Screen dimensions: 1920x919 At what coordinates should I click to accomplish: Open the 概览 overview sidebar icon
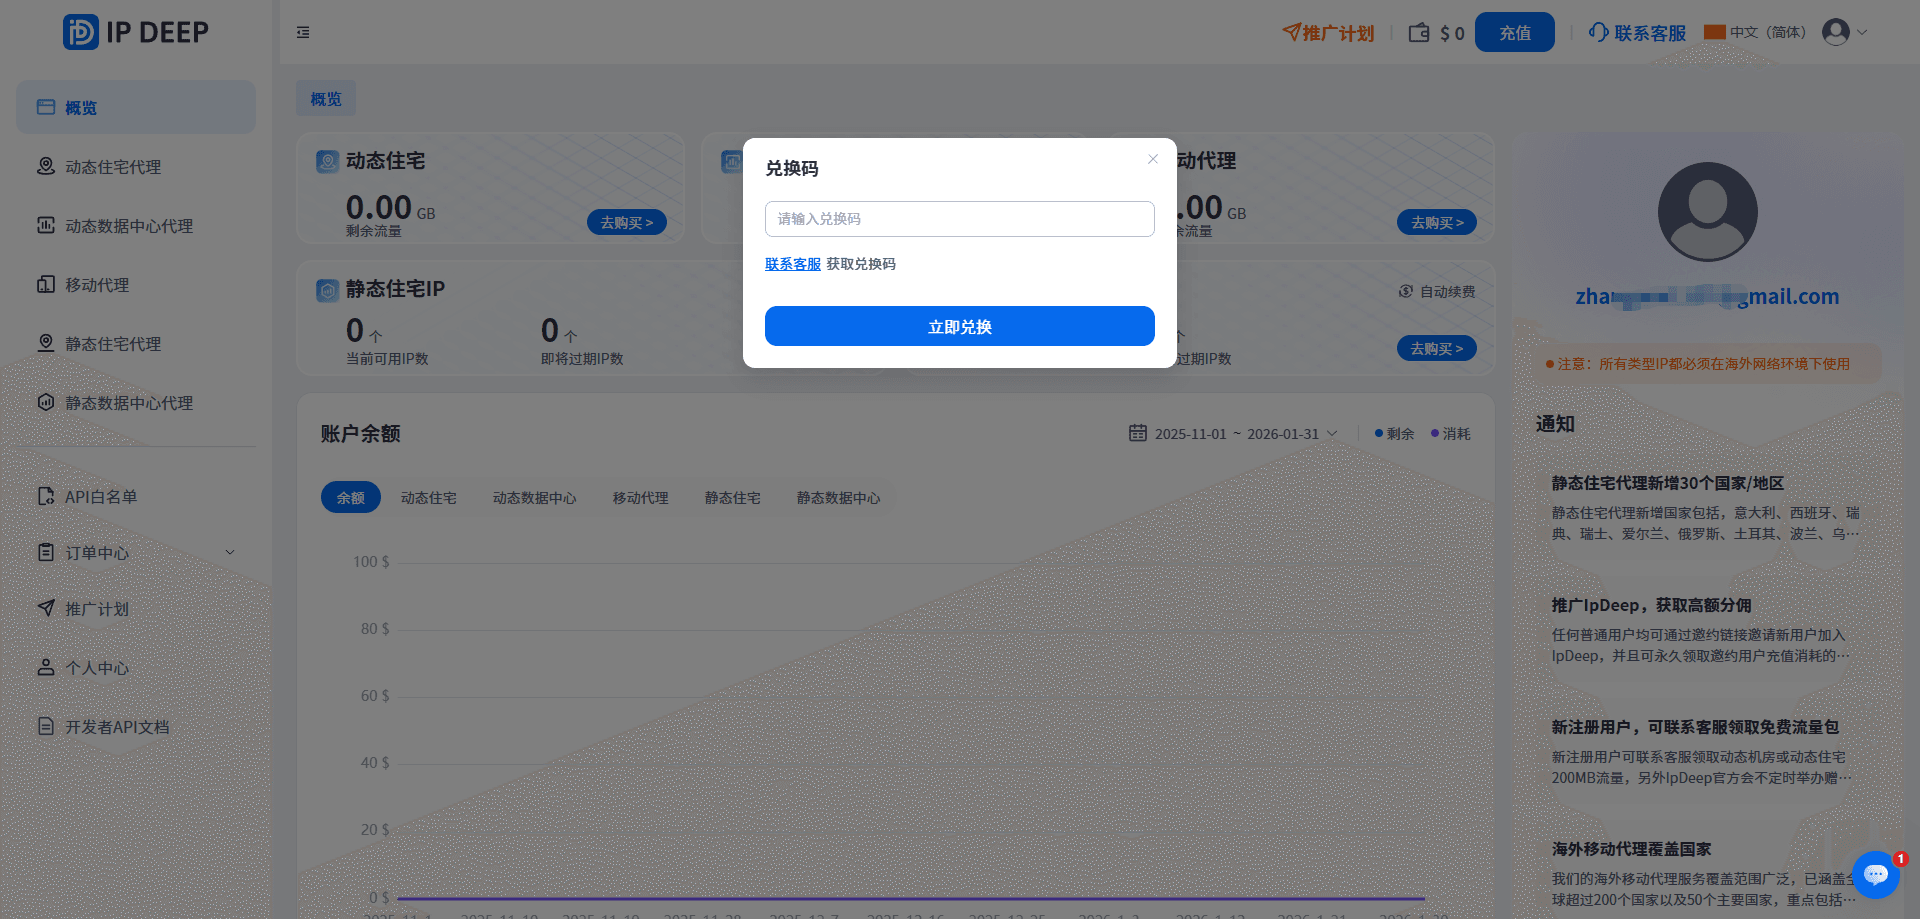(45, 107)
